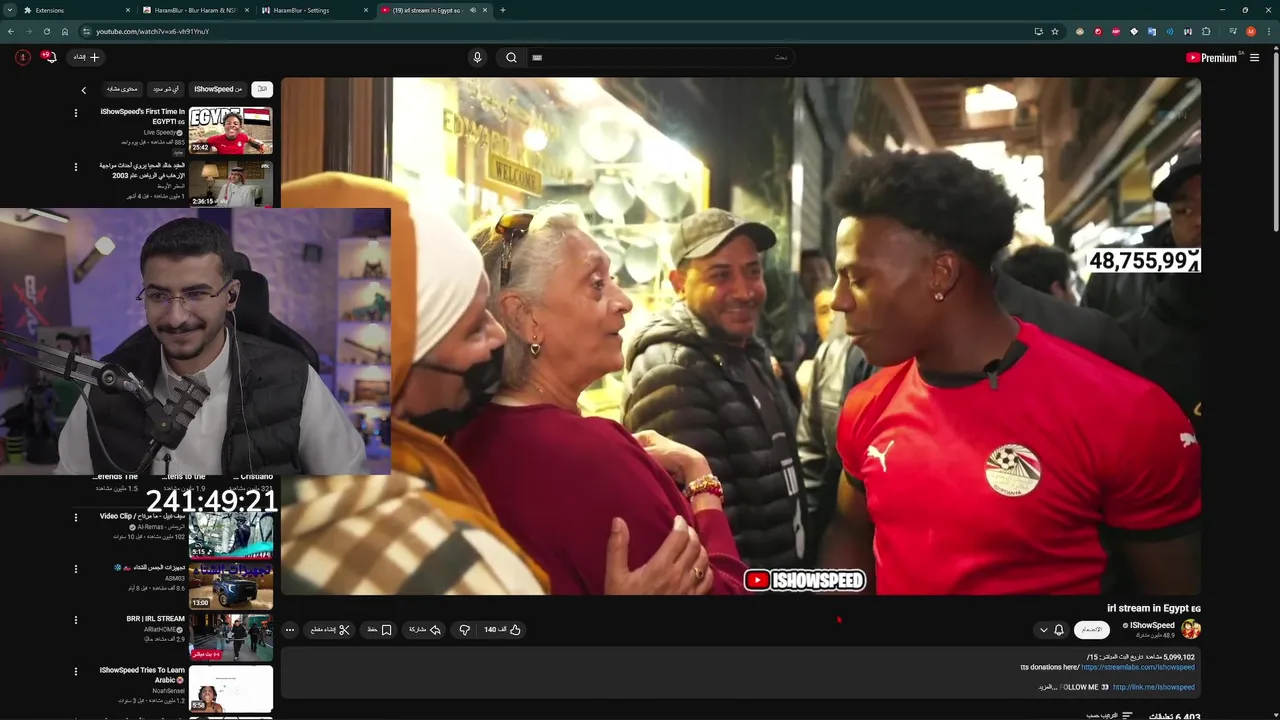Open 'IShowSpeed Tries To Learn Arabic' title

point(142,675)
